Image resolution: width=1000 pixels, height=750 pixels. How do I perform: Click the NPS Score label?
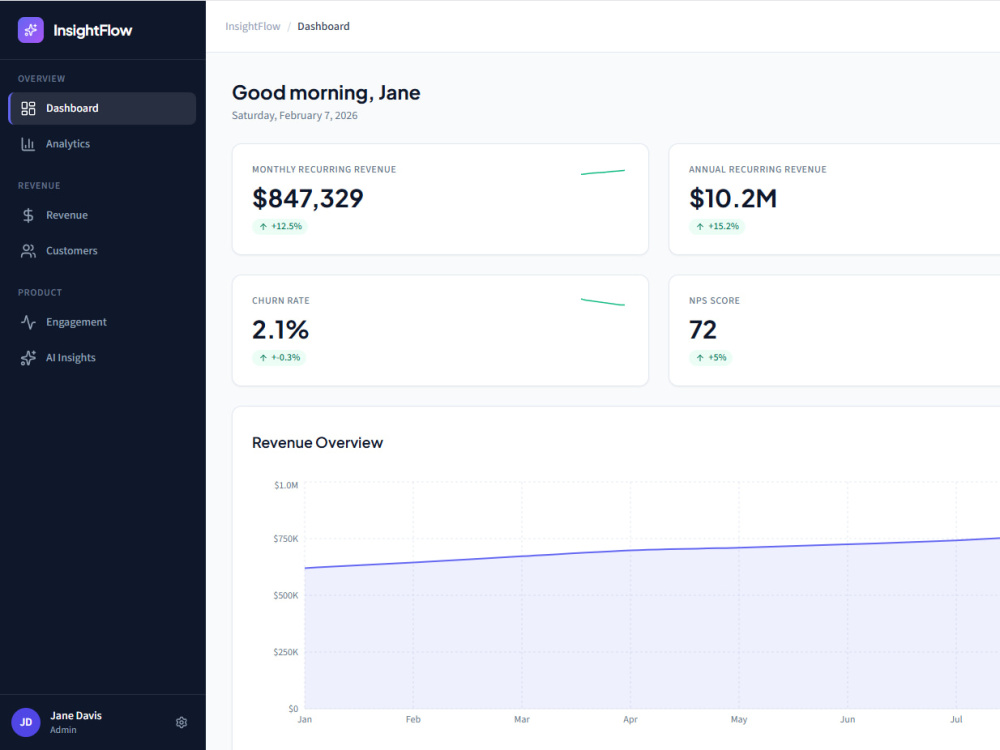tap(714, 301)
